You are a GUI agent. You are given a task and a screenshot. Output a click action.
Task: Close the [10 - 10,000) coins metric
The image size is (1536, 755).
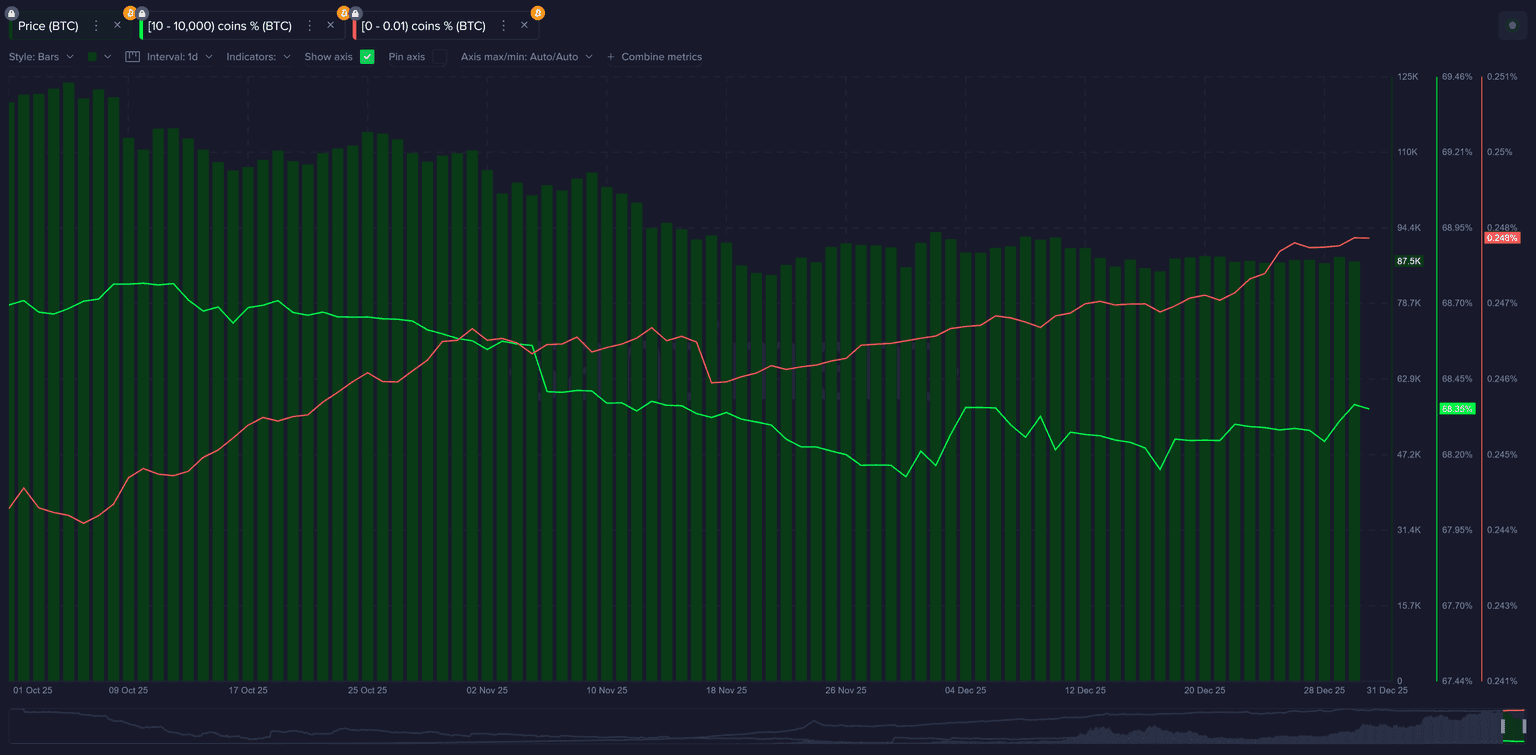[x=331, y=25]
